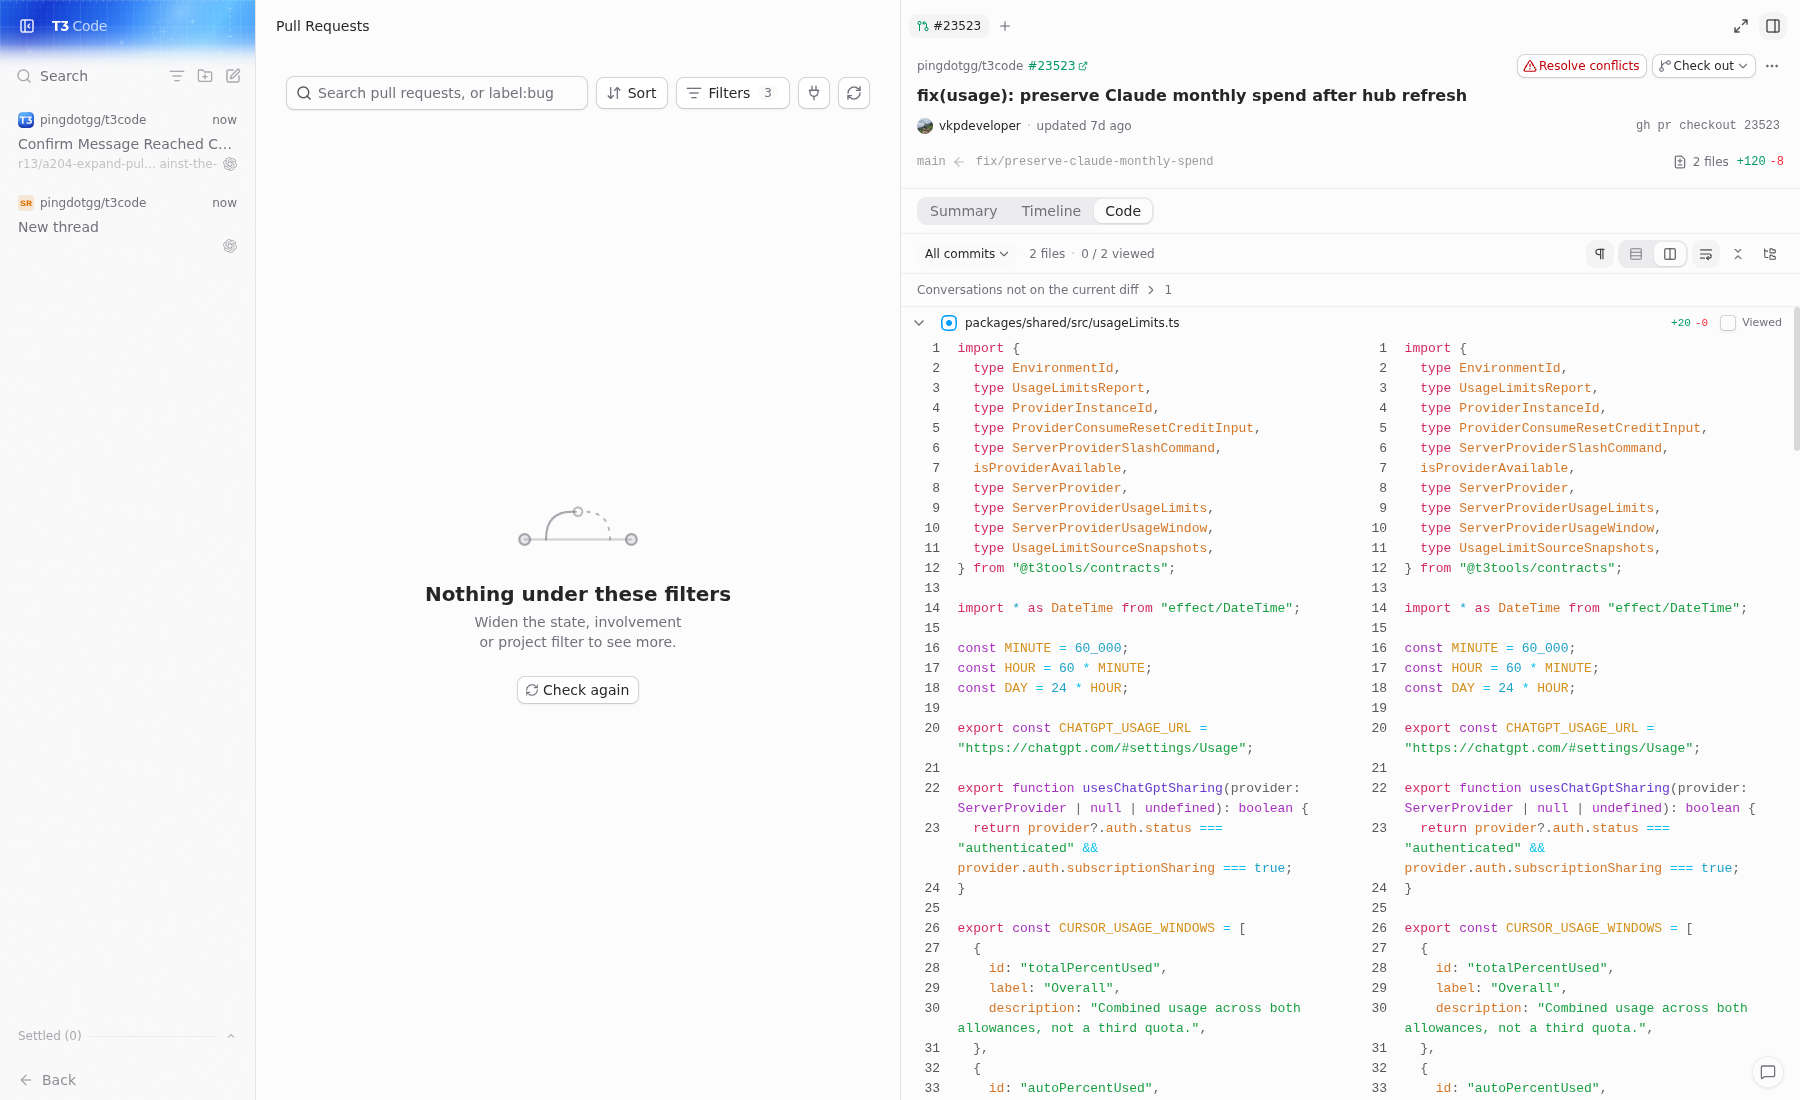The height and width of the screenshot is (1100, 1800).
Task: Focus the Search pull requests field
Action: (x=437, y=93)
